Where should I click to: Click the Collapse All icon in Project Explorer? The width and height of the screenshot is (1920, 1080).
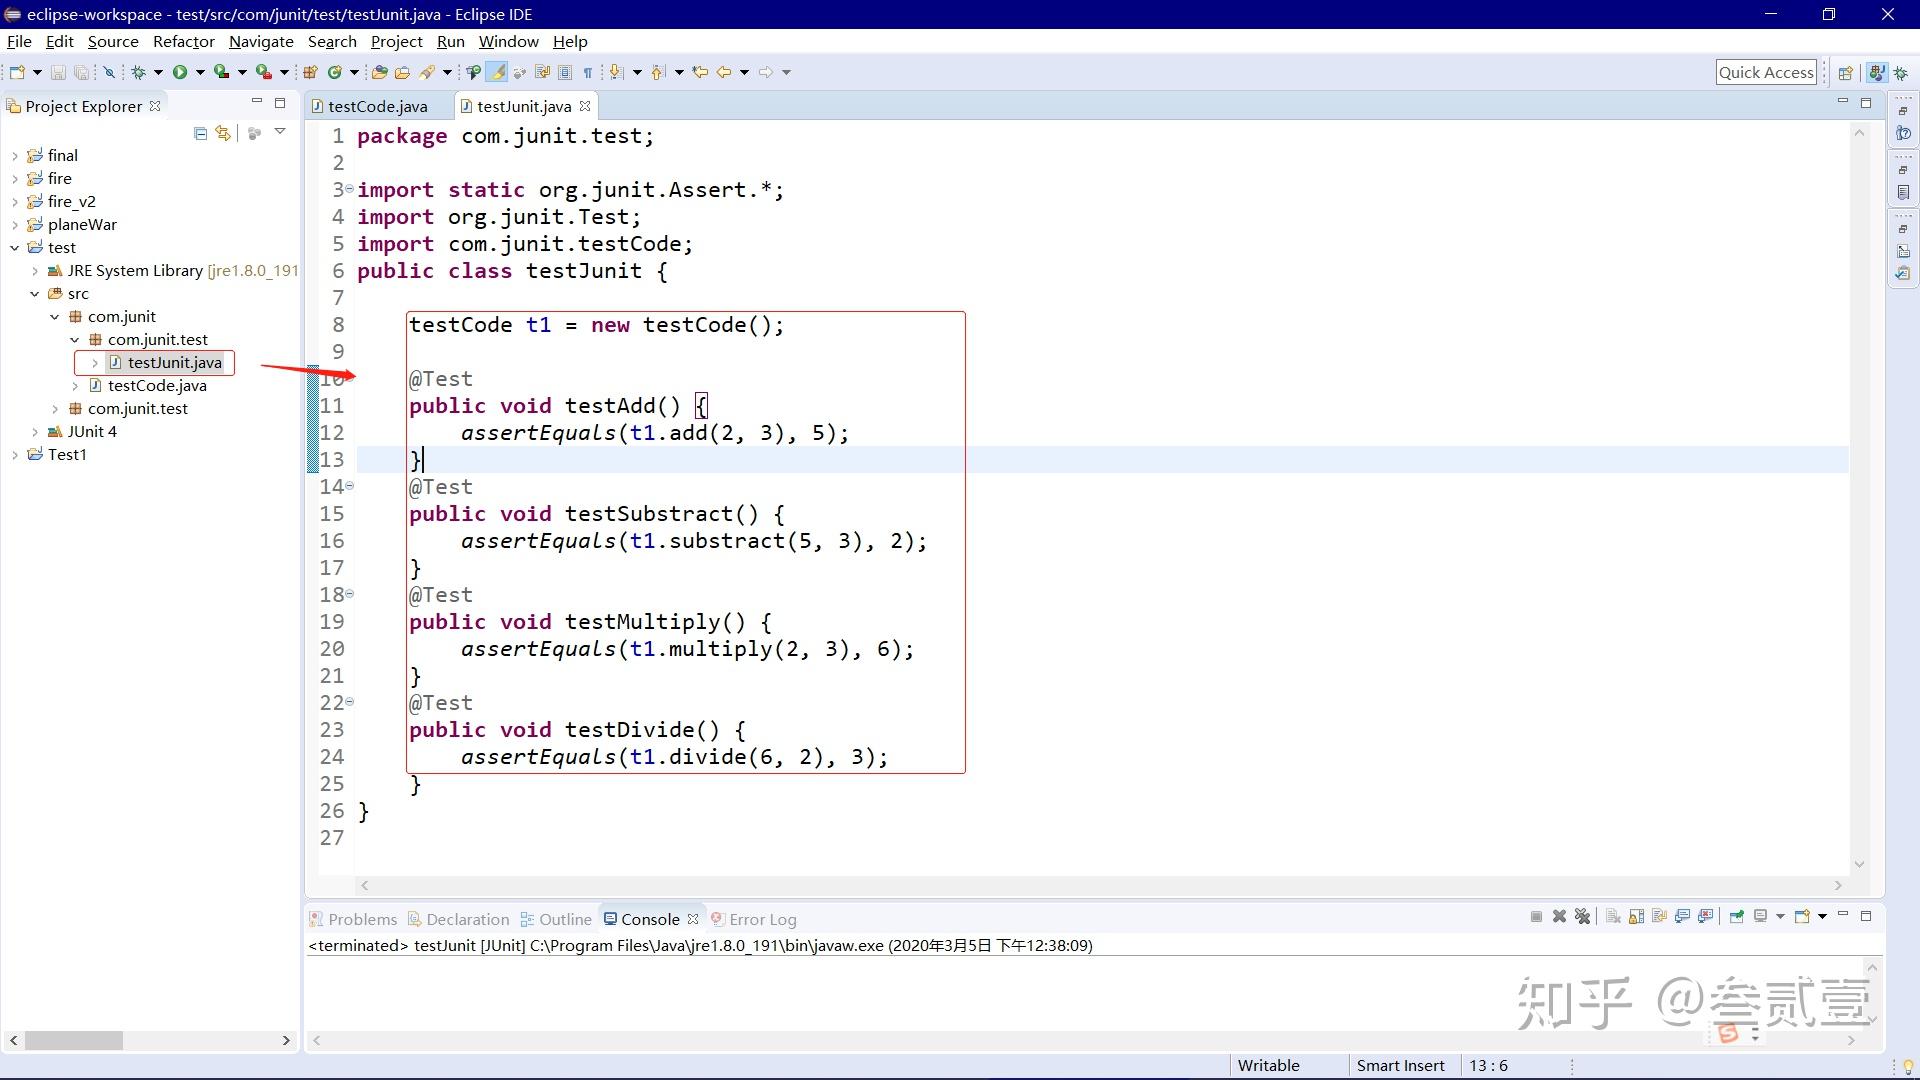tap(200, 133)
